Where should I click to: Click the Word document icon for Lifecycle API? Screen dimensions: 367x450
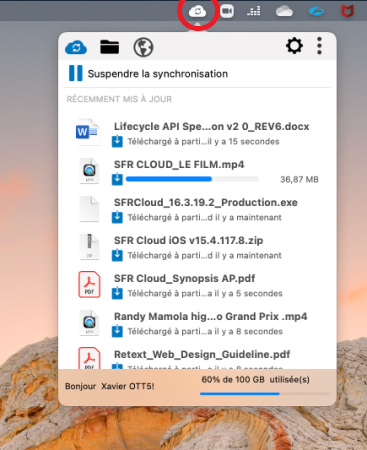(88, 132)
